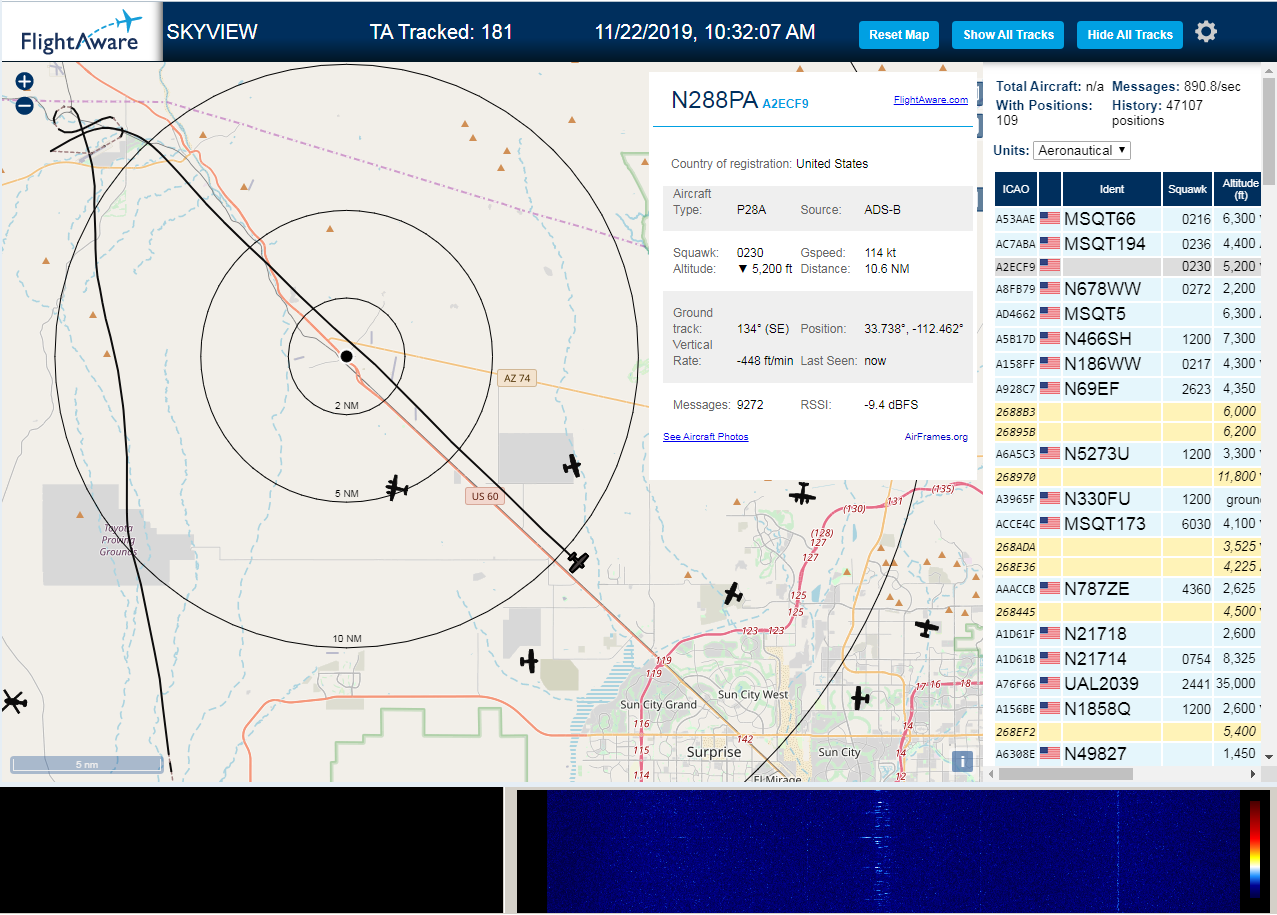Select the MSQT5 table row
The width and height of the screenshot is (1277, 915).
pyautogui.click(x=1128, y=314)
